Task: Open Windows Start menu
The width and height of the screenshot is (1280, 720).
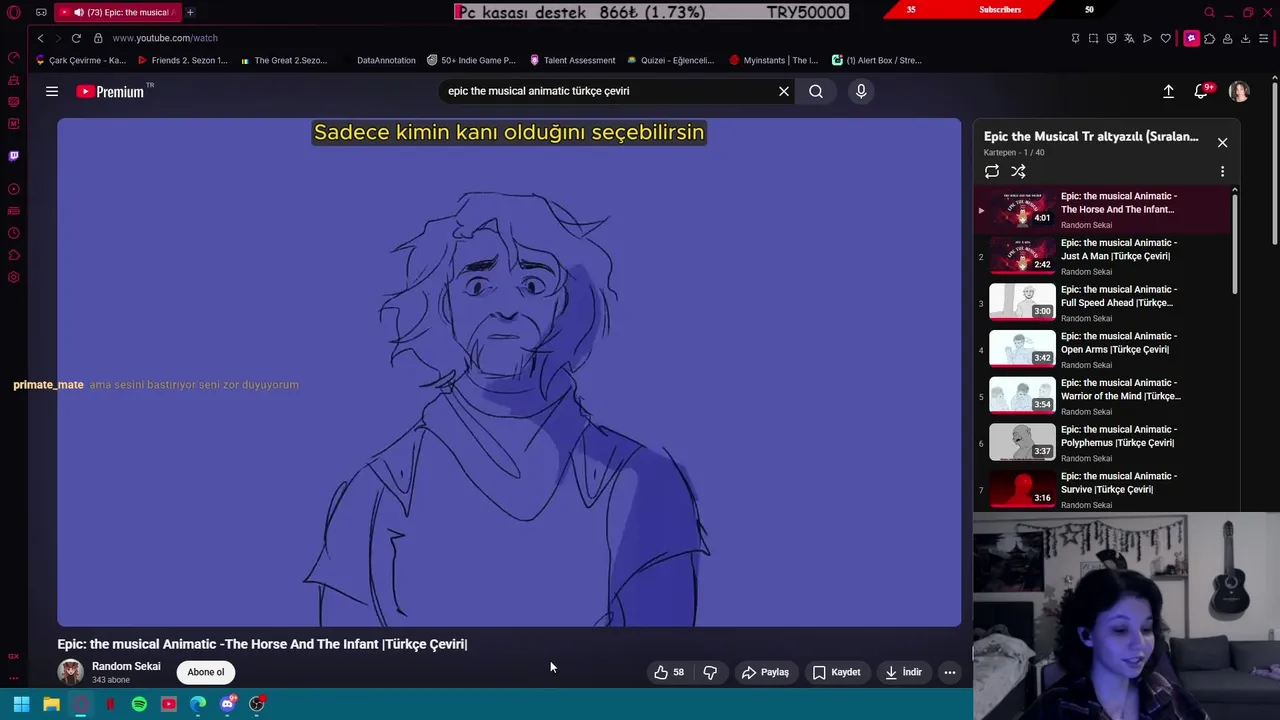Action: coord(21,704)
